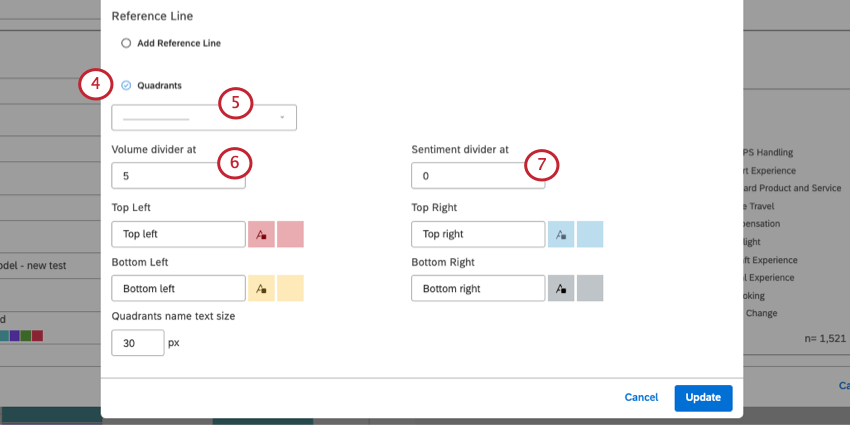Select the Quadrants radio button
The width and height of the screenshot is (850, 425).
pos(126,86)
